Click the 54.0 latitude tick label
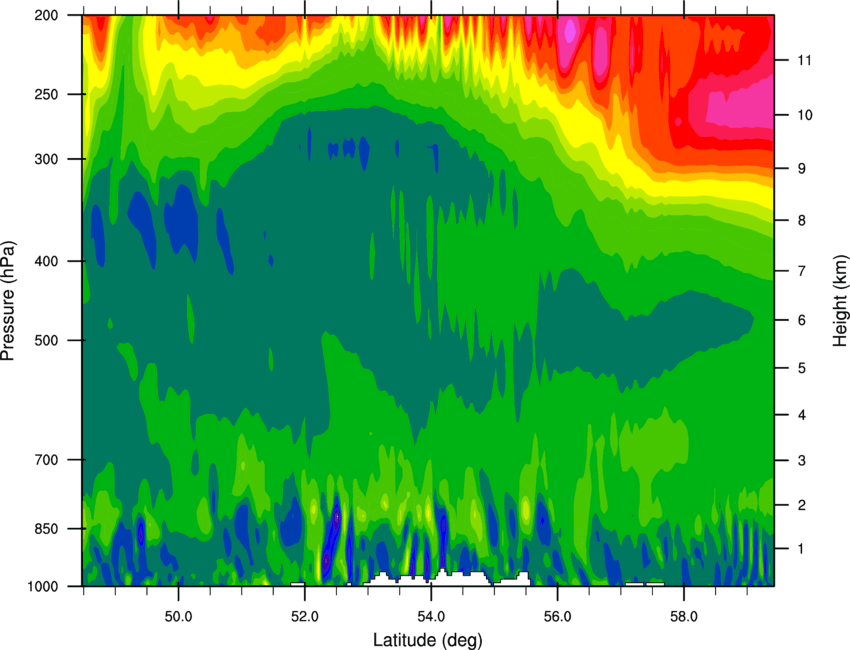 click(x=431, y=617)
